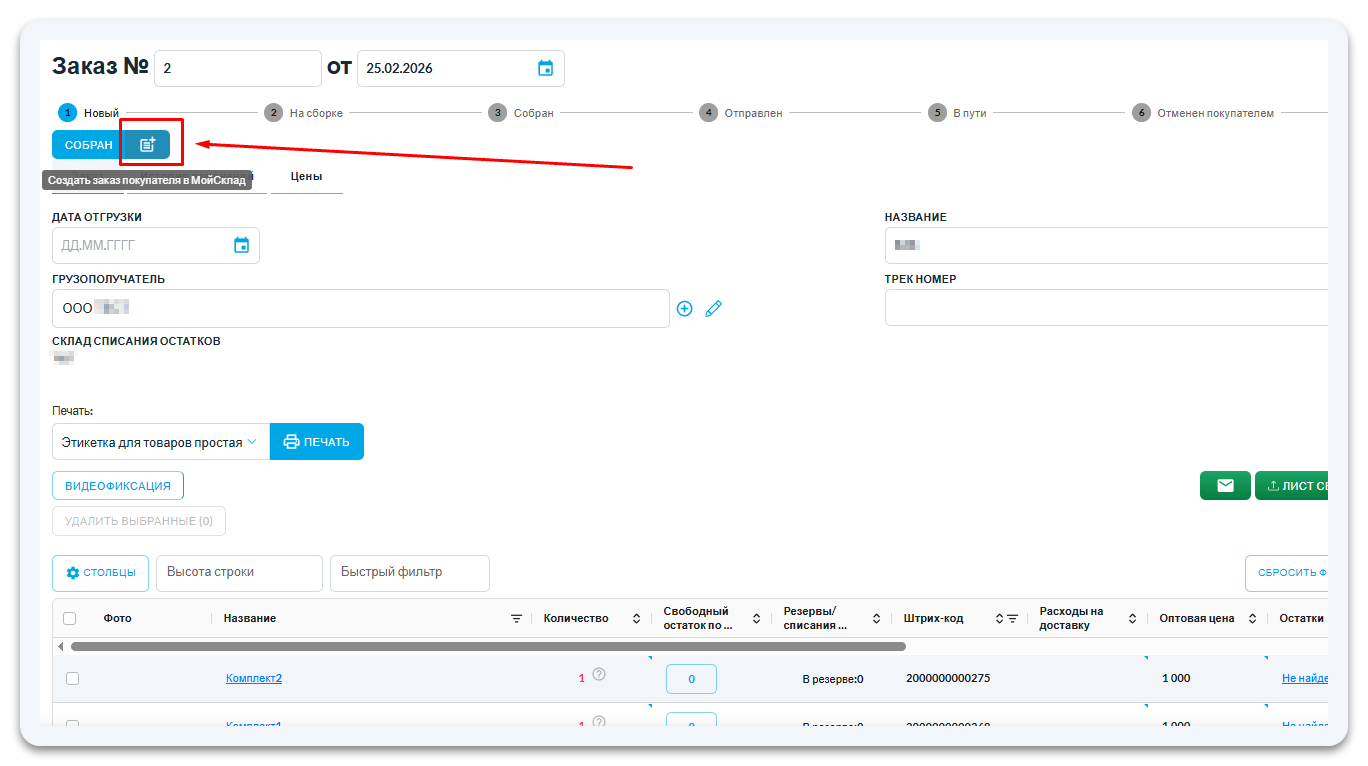Toggle sort arrows on Количество column

[636, 619]
